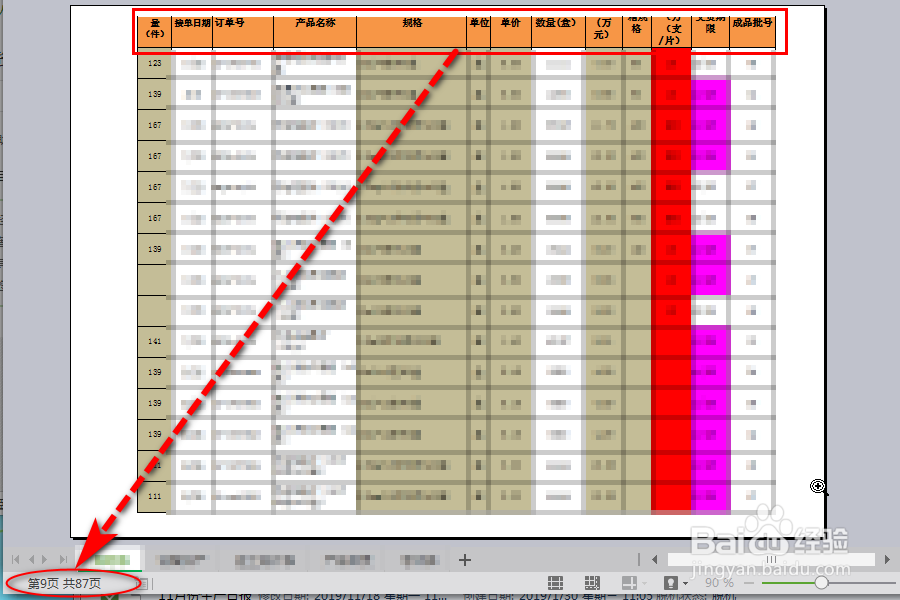
Task: Click the horizontal scrollbar thumb
Action: click(x=771, y=559)
